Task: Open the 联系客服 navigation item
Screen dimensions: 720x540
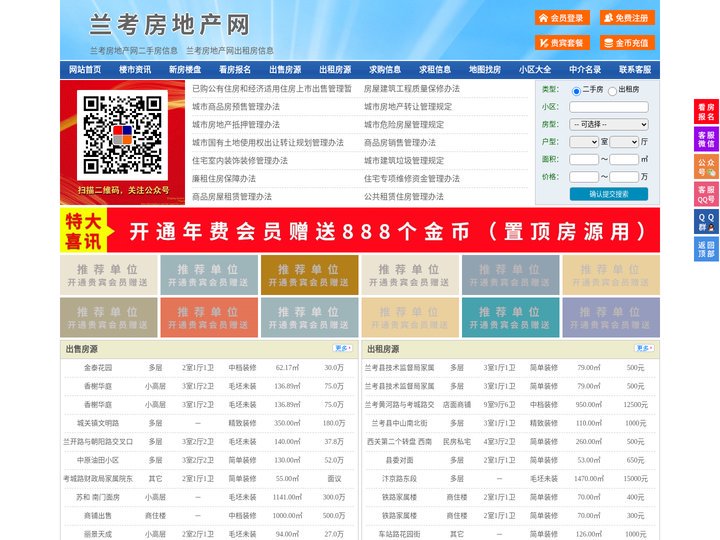Action: pyautogui.click(x=635, y=70)
